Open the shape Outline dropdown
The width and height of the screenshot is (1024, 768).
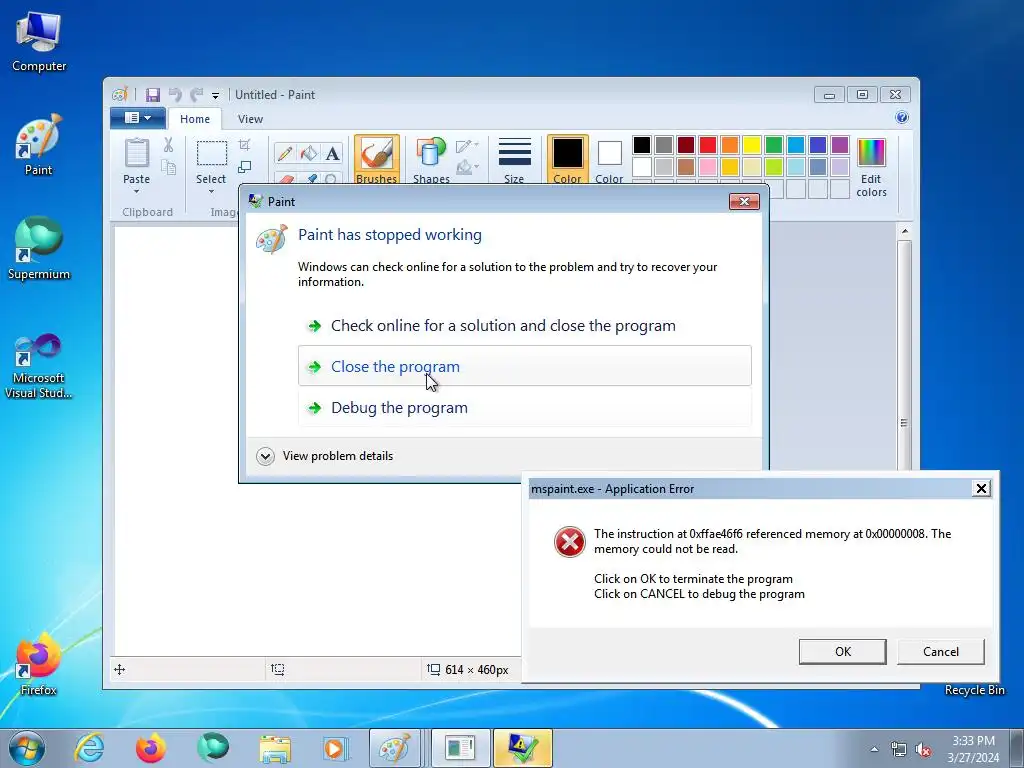468,146
